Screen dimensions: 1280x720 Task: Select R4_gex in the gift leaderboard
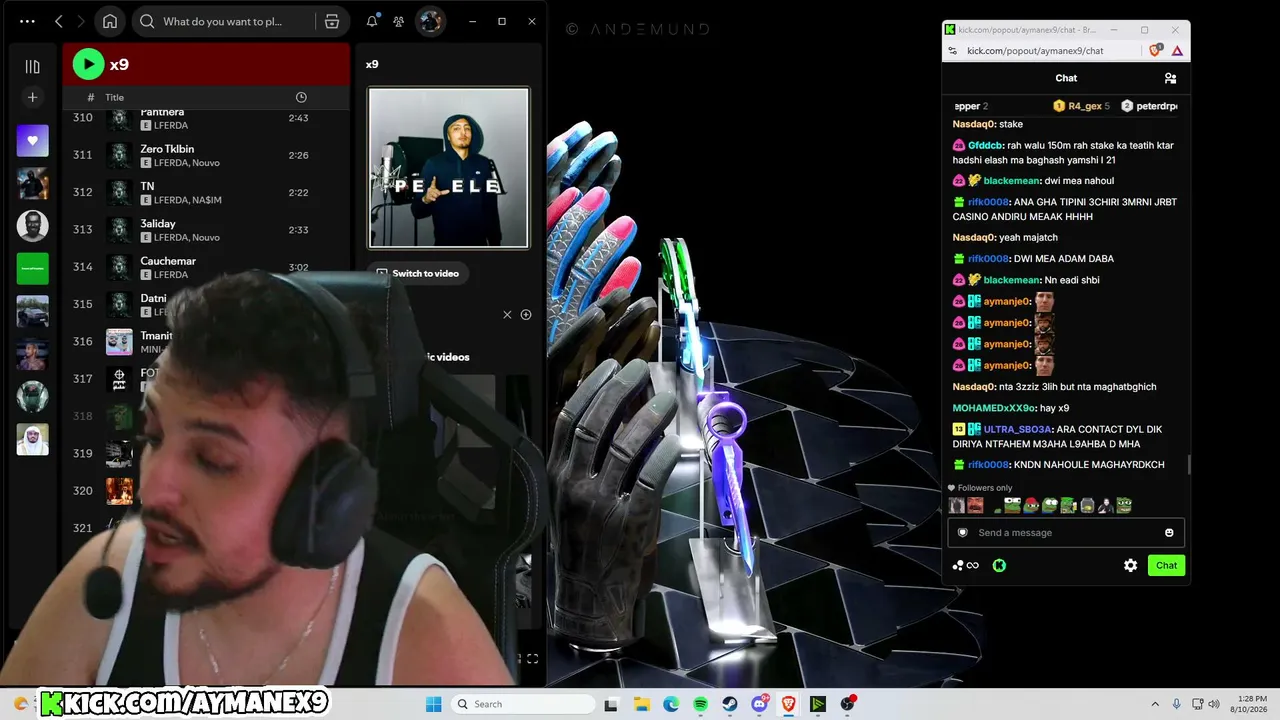[x=1085, y=106]
